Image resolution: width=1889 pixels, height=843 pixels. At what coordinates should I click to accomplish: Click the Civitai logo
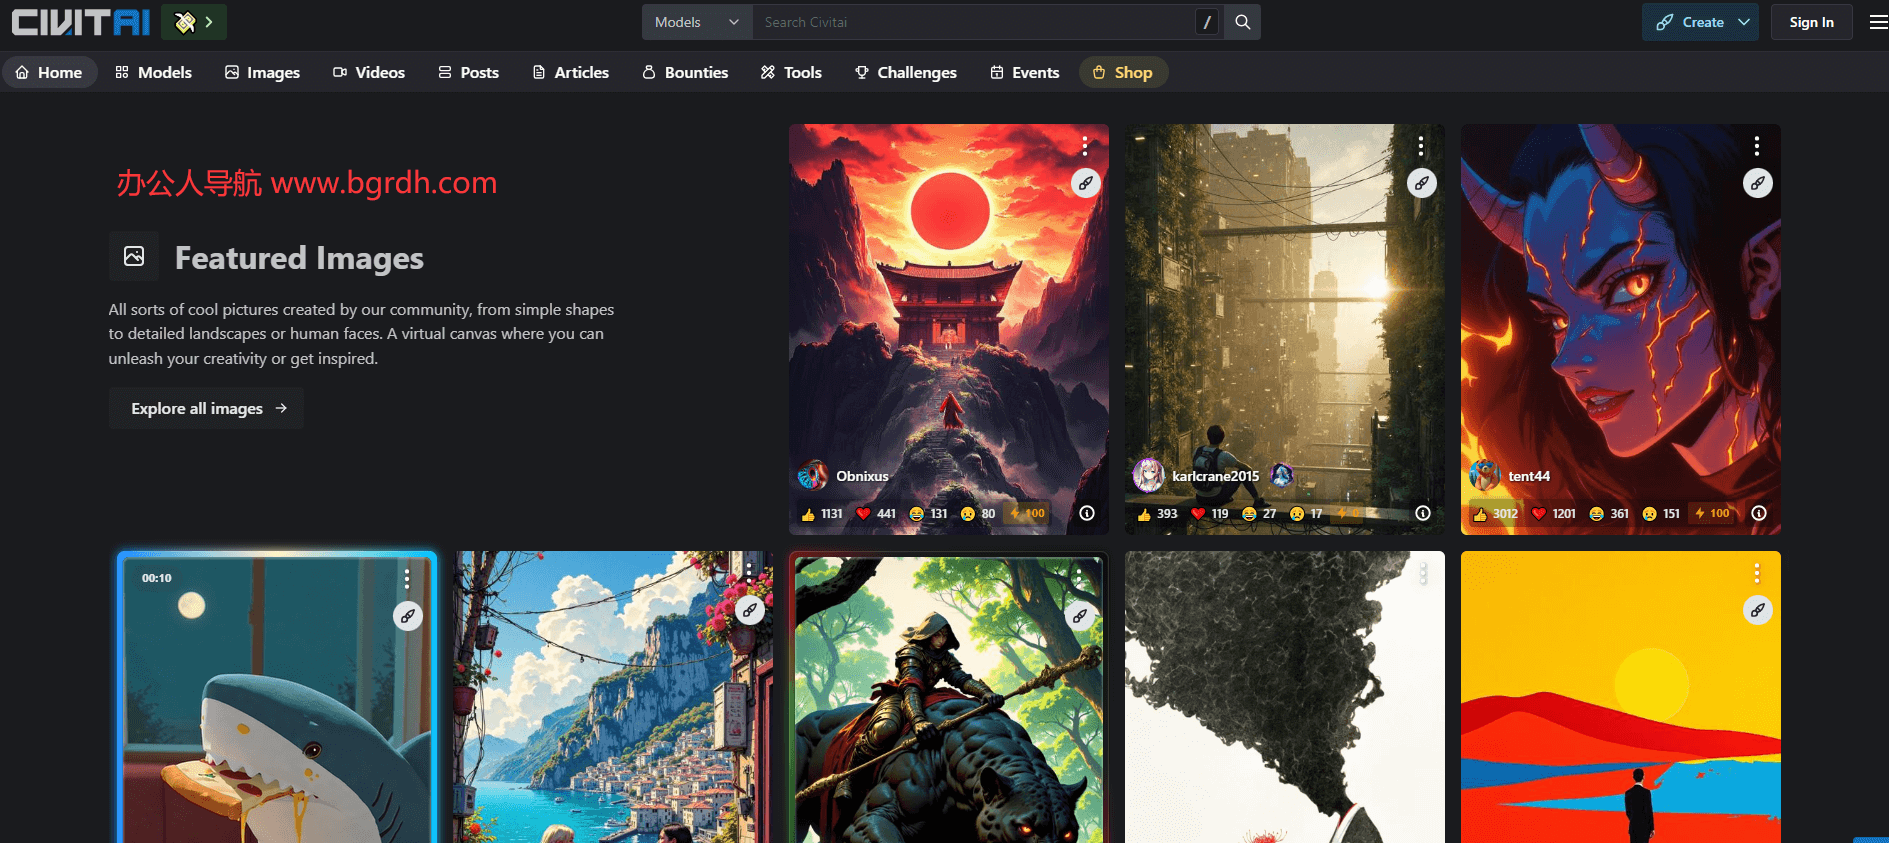(x=81, y=22)
